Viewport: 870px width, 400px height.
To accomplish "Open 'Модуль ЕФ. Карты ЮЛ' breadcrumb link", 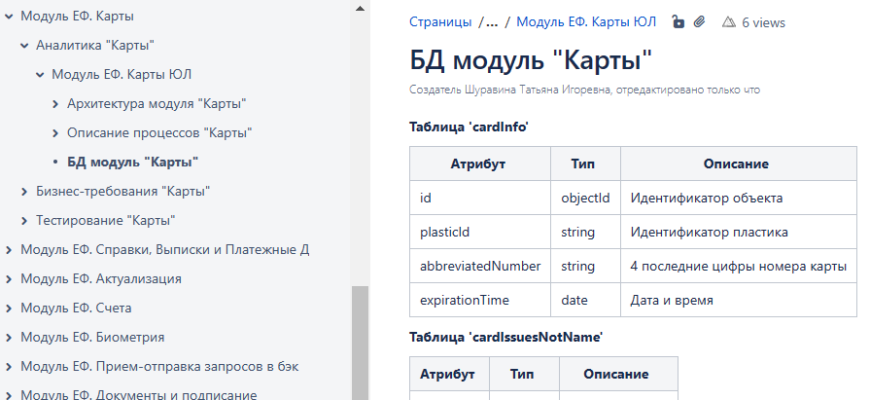I will 586,21.
